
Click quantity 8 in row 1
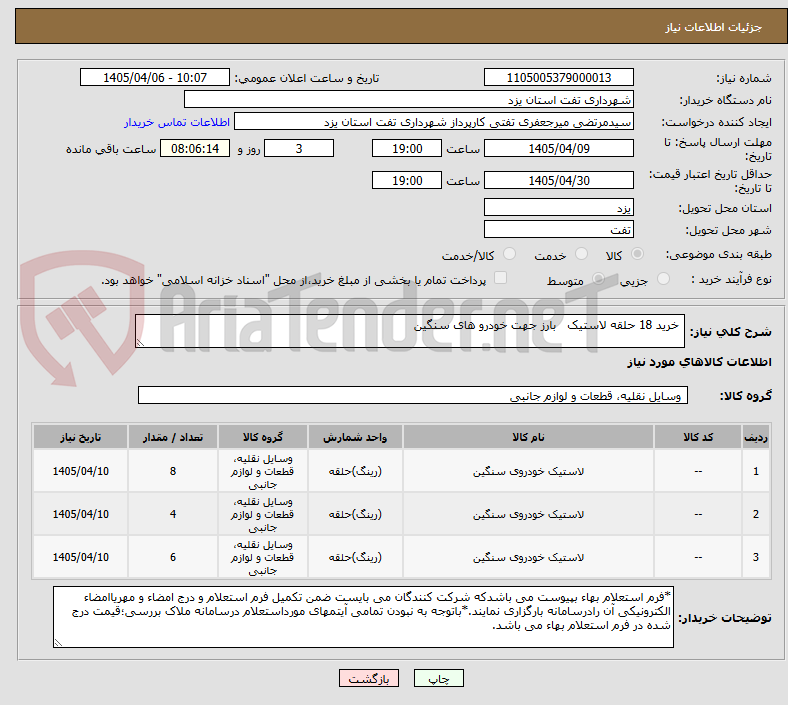coord(173,471)
